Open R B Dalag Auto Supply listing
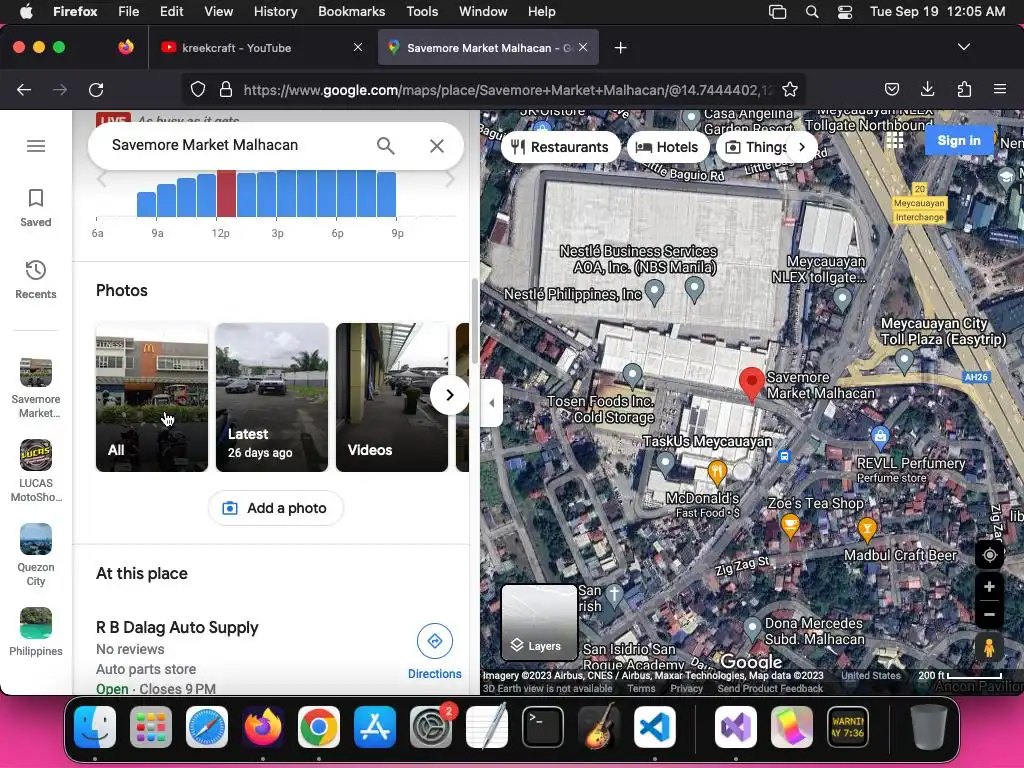Screen dimensions: 1024x768 [x=177, y=628]
